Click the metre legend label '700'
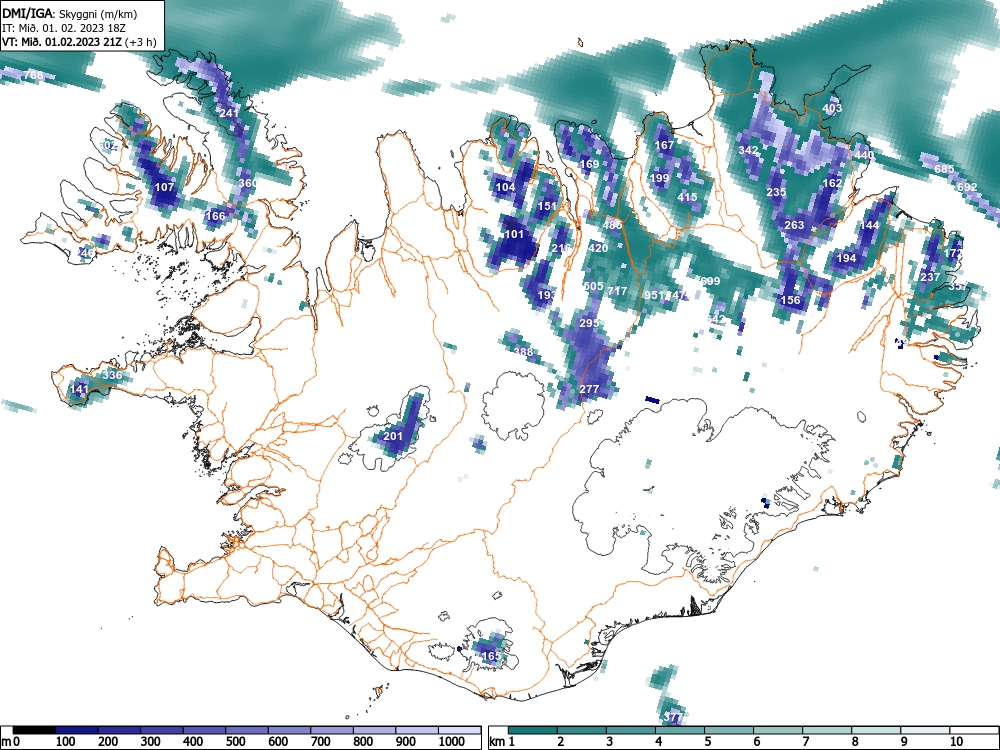Screen dimensions: 1000x750 pyautogui.click(x=320, y=742)
